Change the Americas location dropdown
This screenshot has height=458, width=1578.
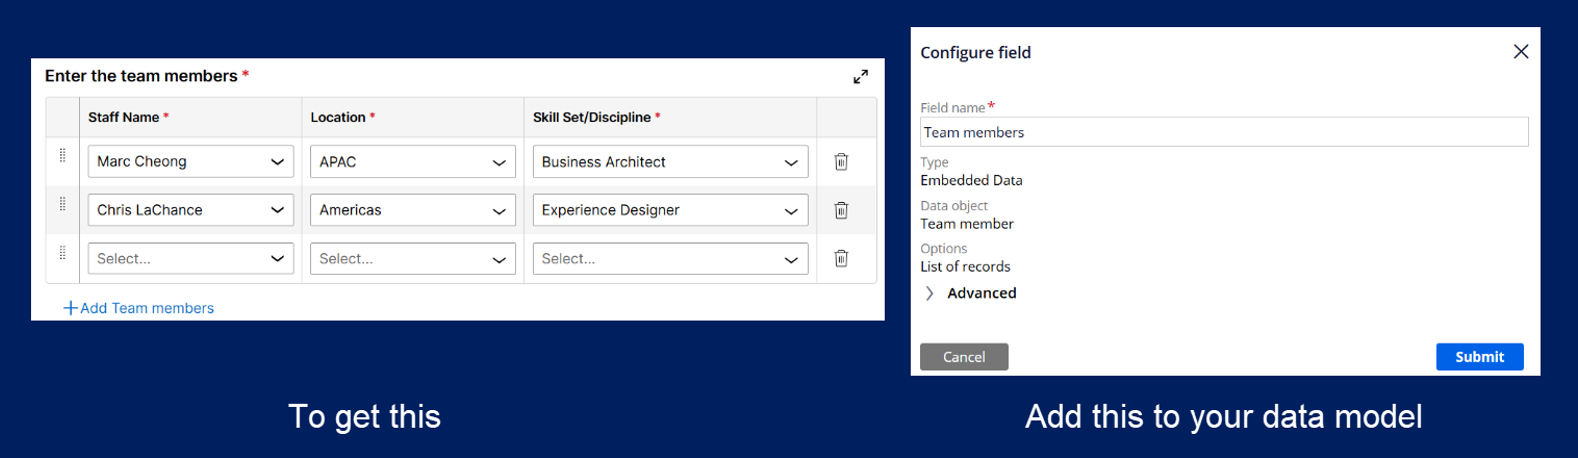click(x=412, y=210)
